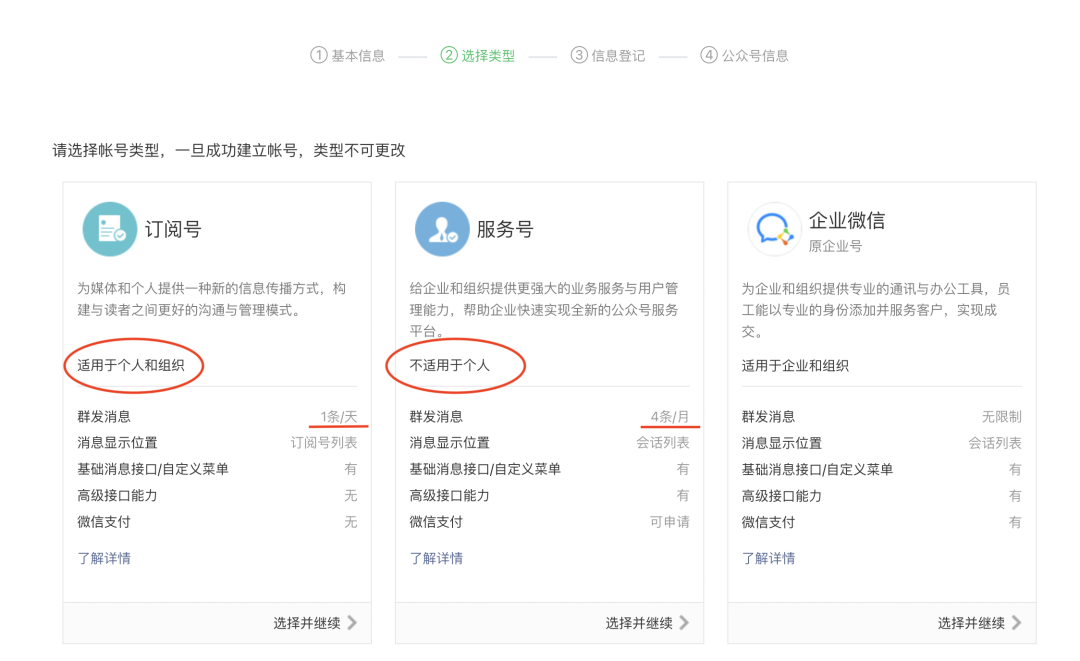The image size is (1080, 661).
Task: Click the chevron arrow in 订阅号 card footer
Action: point(353,623)
